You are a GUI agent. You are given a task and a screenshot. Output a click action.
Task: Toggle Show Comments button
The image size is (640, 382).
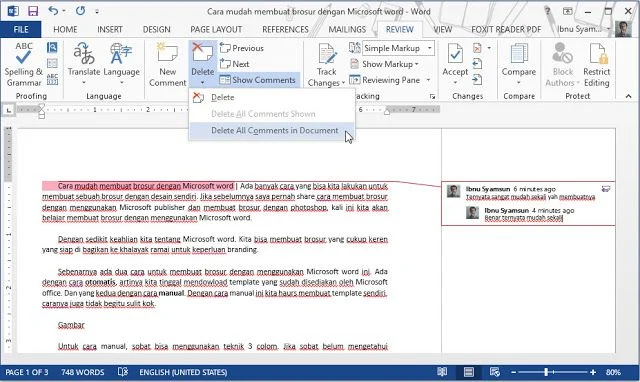(x=258, y=80)
